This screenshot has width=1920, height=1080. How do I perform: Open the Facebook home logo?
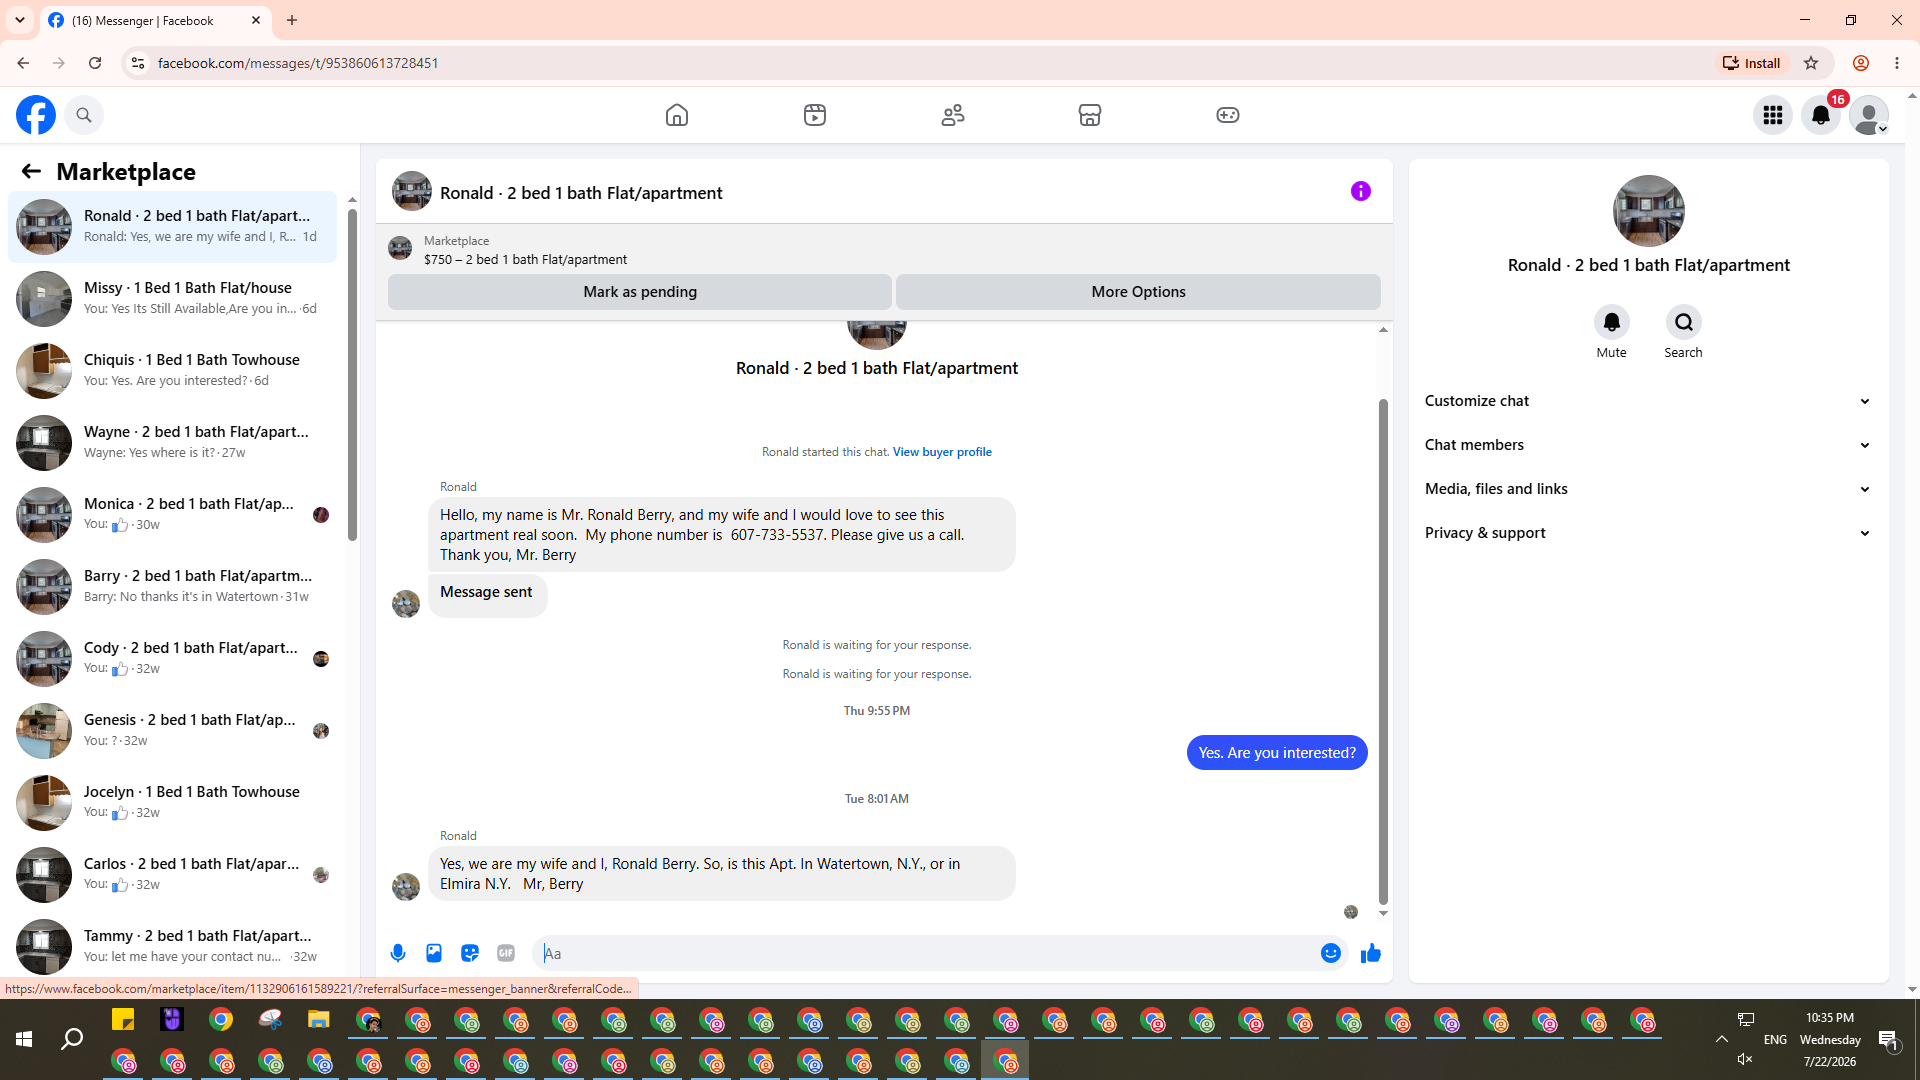(36, 115)
